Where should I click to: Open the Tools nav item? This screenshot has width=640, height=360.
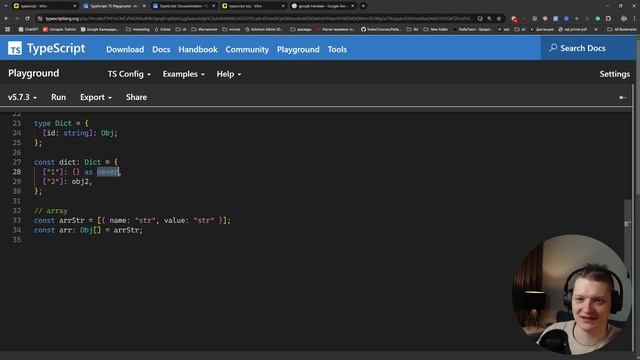(337, 49)
